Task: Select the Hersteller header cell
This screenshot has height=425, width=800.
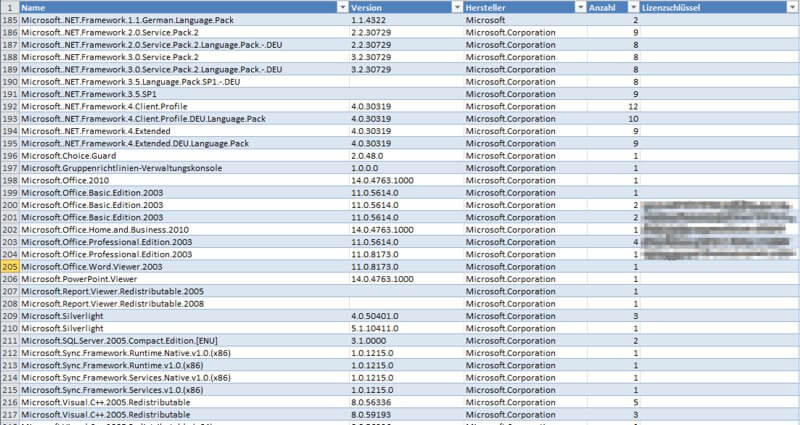Action: coord(525,8)
